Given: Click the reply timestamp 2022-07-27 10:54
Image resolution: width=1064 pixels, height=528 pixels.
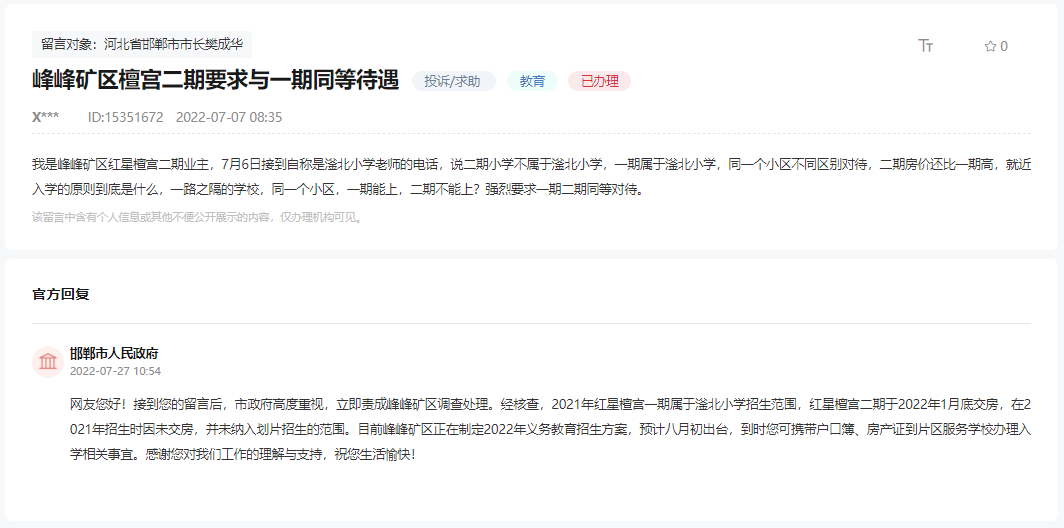Looking at the screenshot, I should click(x=115, y=371).
